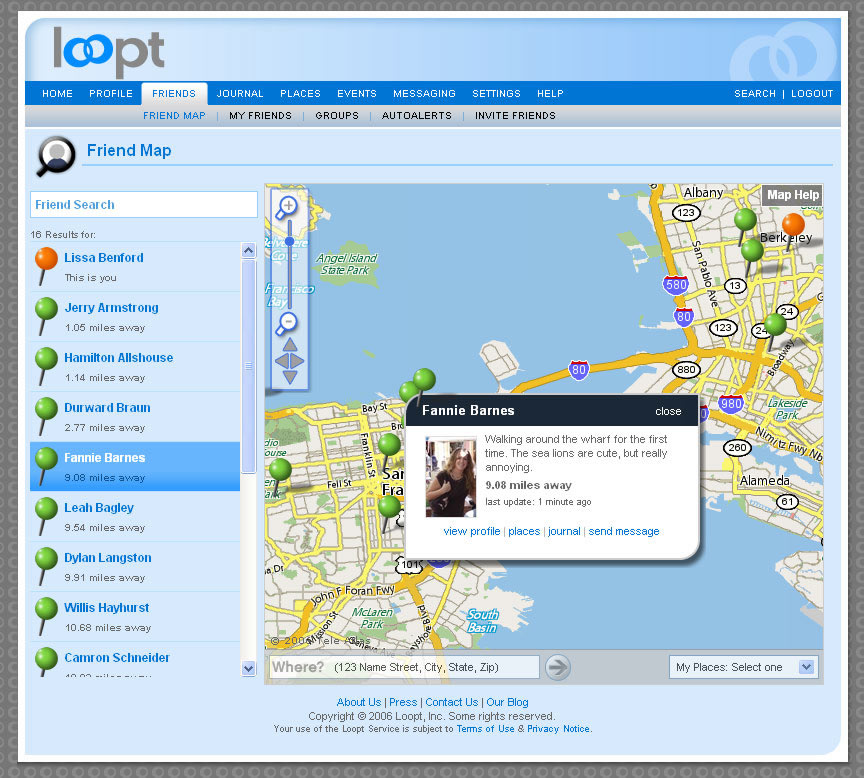Open the Invite Friends subtab
This screenshot has height=778, width=864.
point(515,116)
